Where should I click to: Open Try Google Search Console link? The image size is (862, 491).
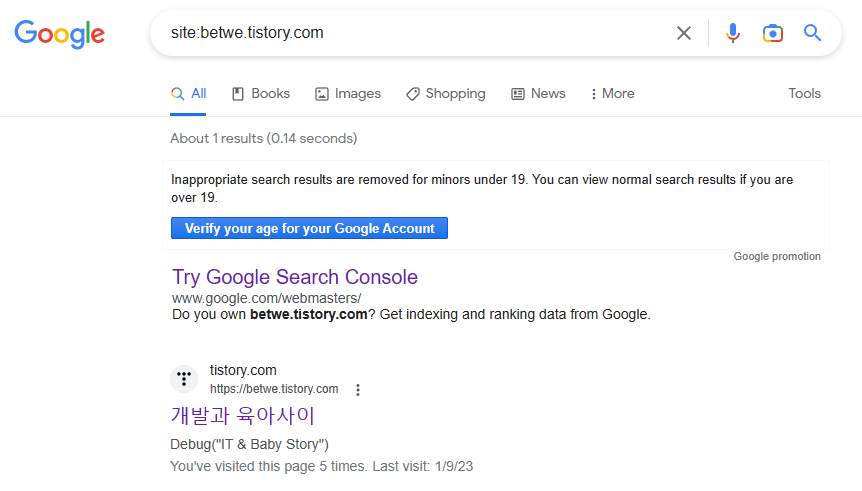tap(295, 277)
